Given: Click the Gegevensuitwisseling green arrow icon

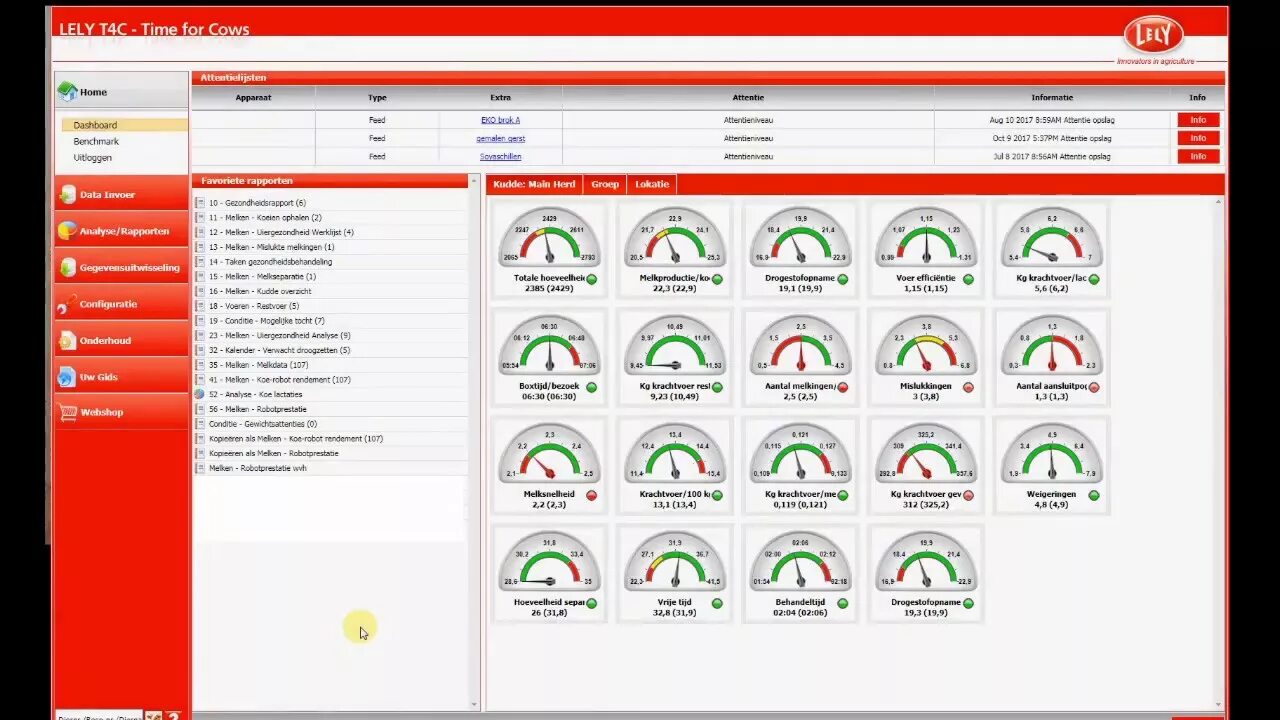Looking at the screenshot, I should pos(67,267).
